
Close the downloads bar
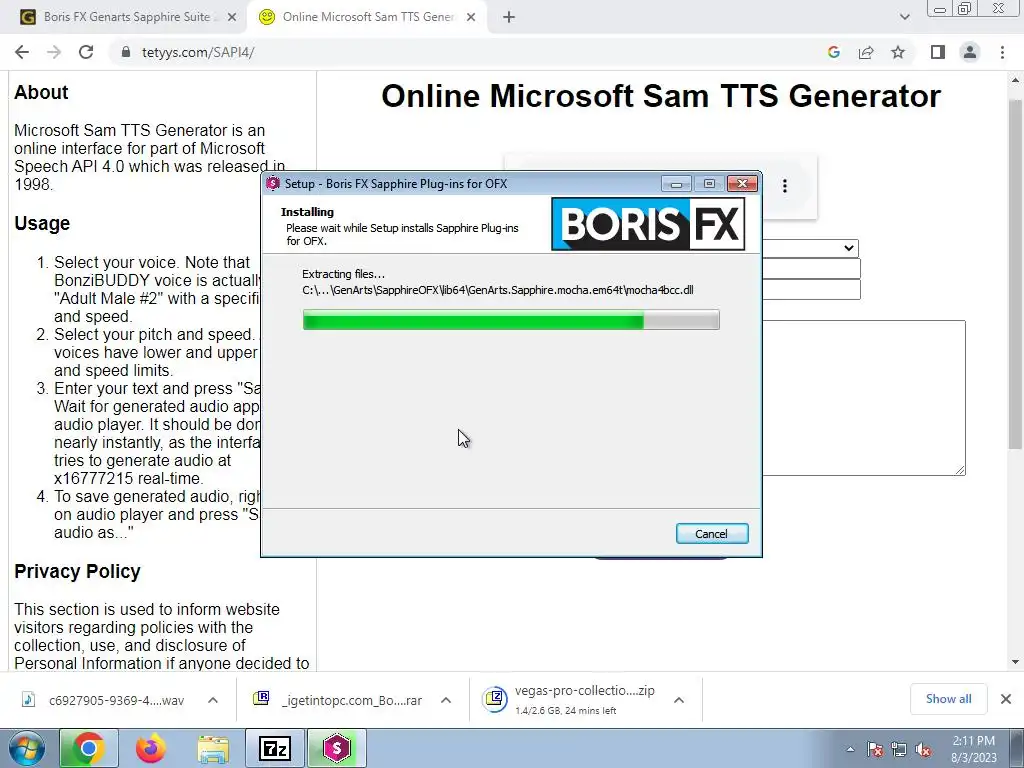pyautogui.click(x=1006, y=699)
